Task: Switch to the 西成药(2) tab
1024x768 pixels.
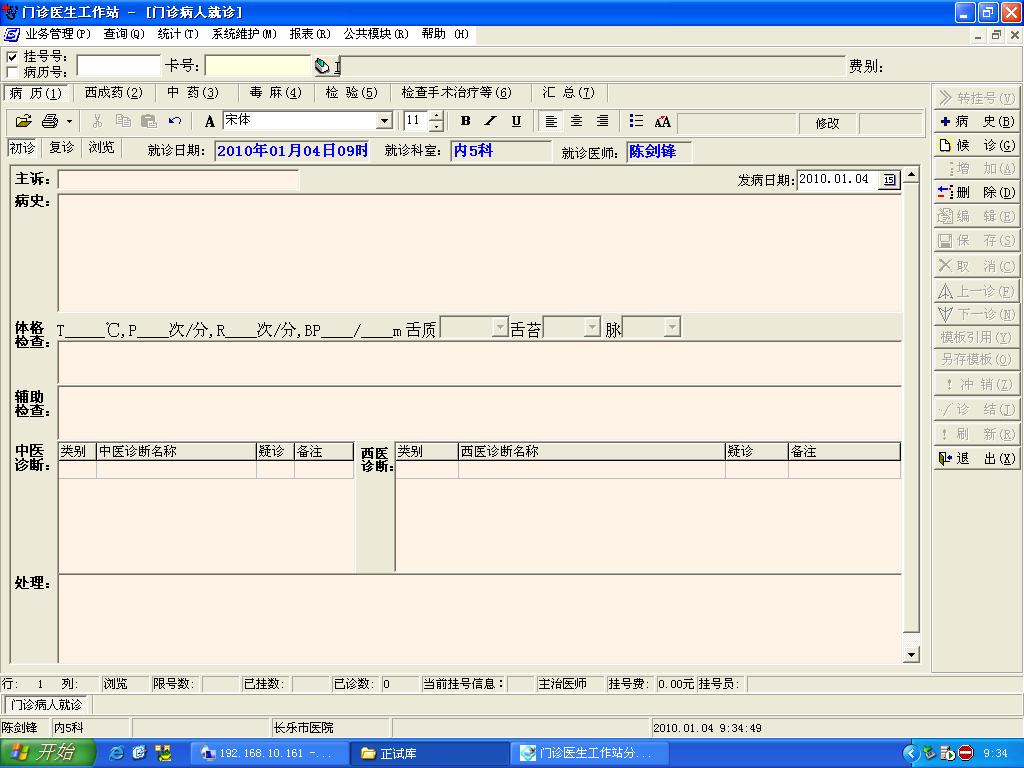Action: pyautogui.click(x=113, y=93)
